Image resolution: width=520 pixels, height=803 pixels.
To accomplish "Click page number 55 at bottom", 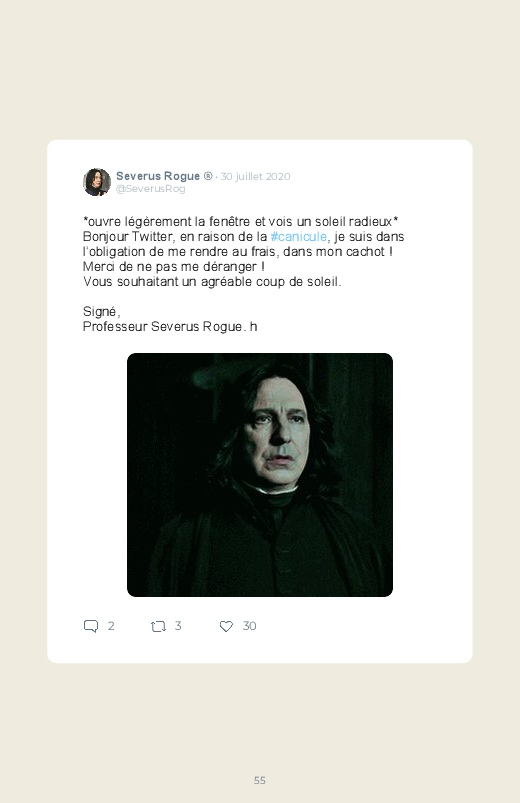I will click(x=260, y=780).
